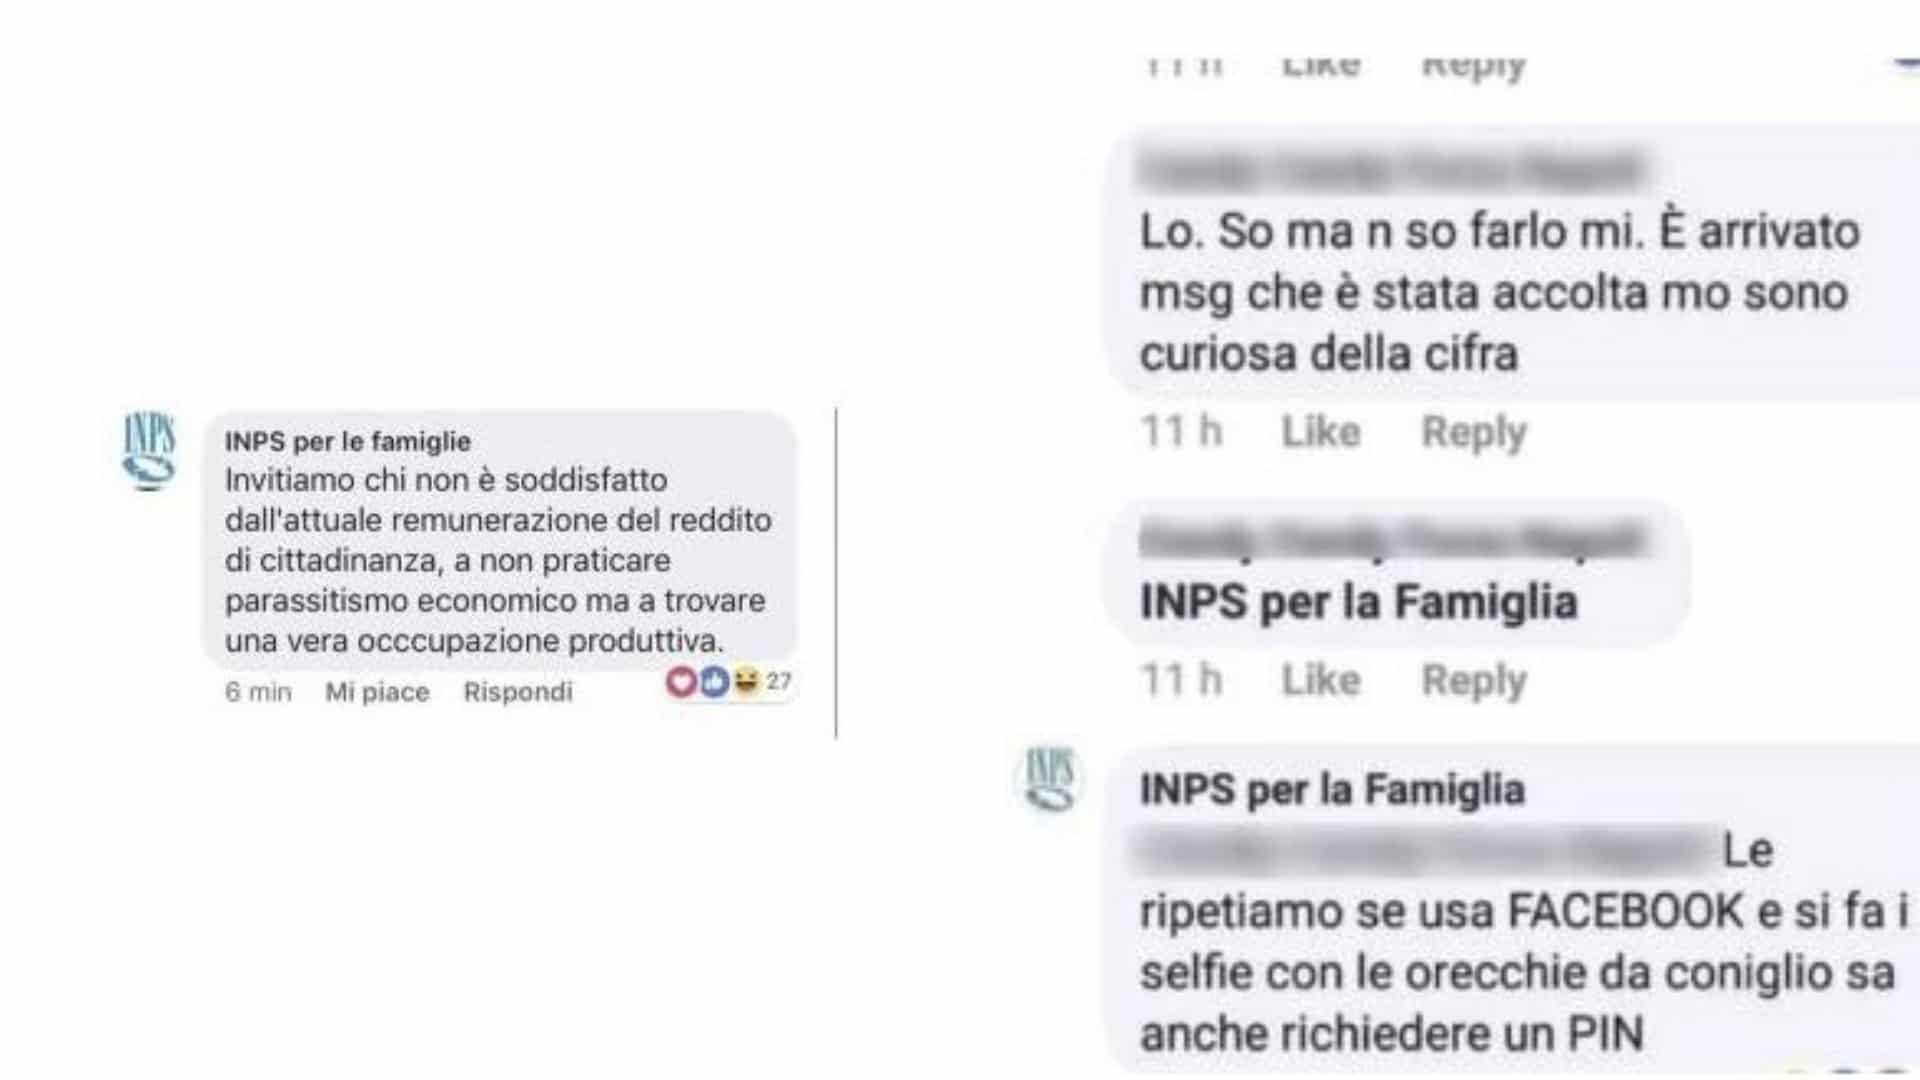Click Rispondi under the INPS comment
This screenshot has width=1920, height=1080.
518,692
